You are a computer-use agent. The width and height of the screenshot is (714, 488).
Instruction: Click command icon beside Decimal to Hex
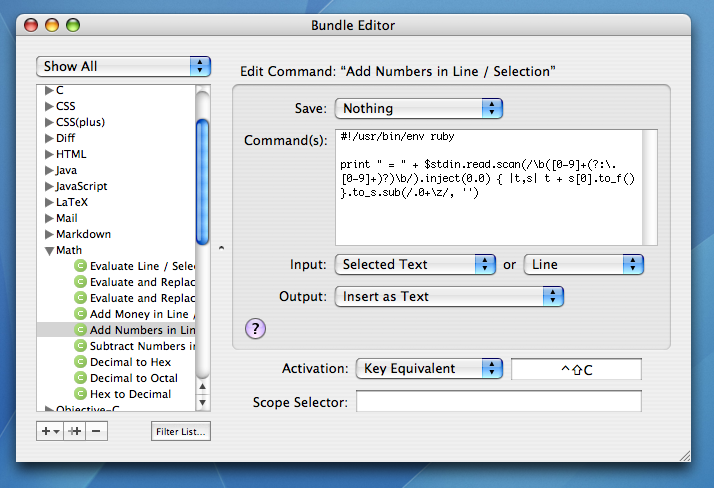coord(80,362)
